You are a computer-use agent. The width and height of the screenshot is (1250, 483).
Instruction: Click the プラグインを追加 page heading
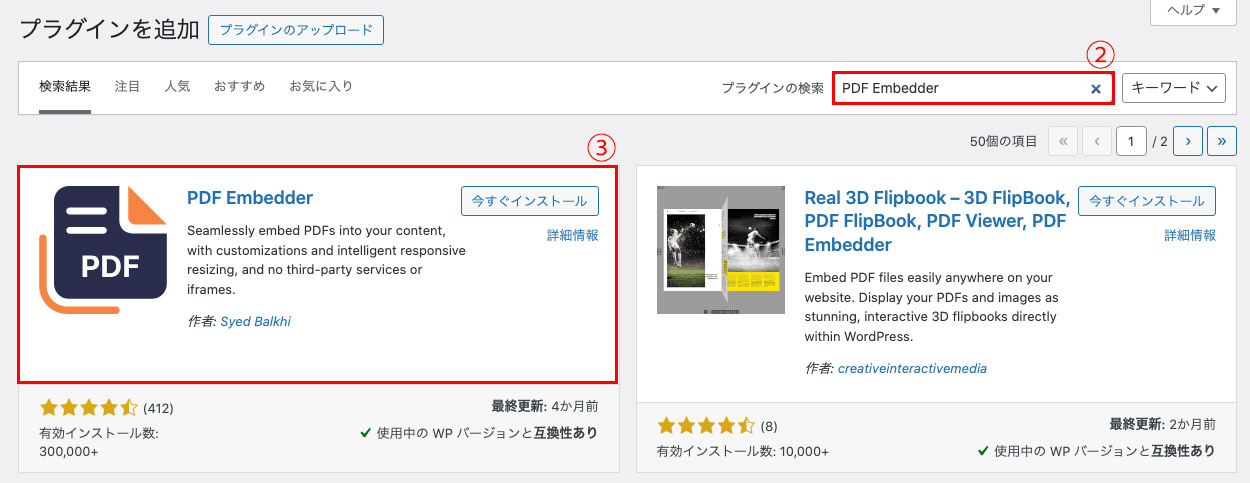tap(110, 30)
